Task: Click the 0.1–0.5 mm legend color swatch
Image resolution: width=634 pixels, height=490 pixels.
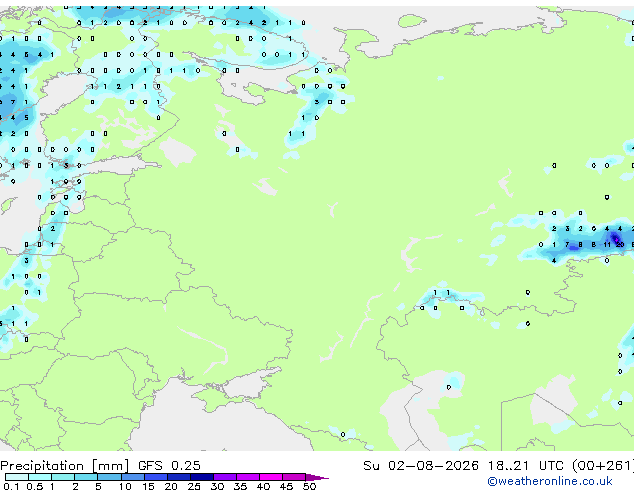Action: pyautogui.click(x=17, y=477)
